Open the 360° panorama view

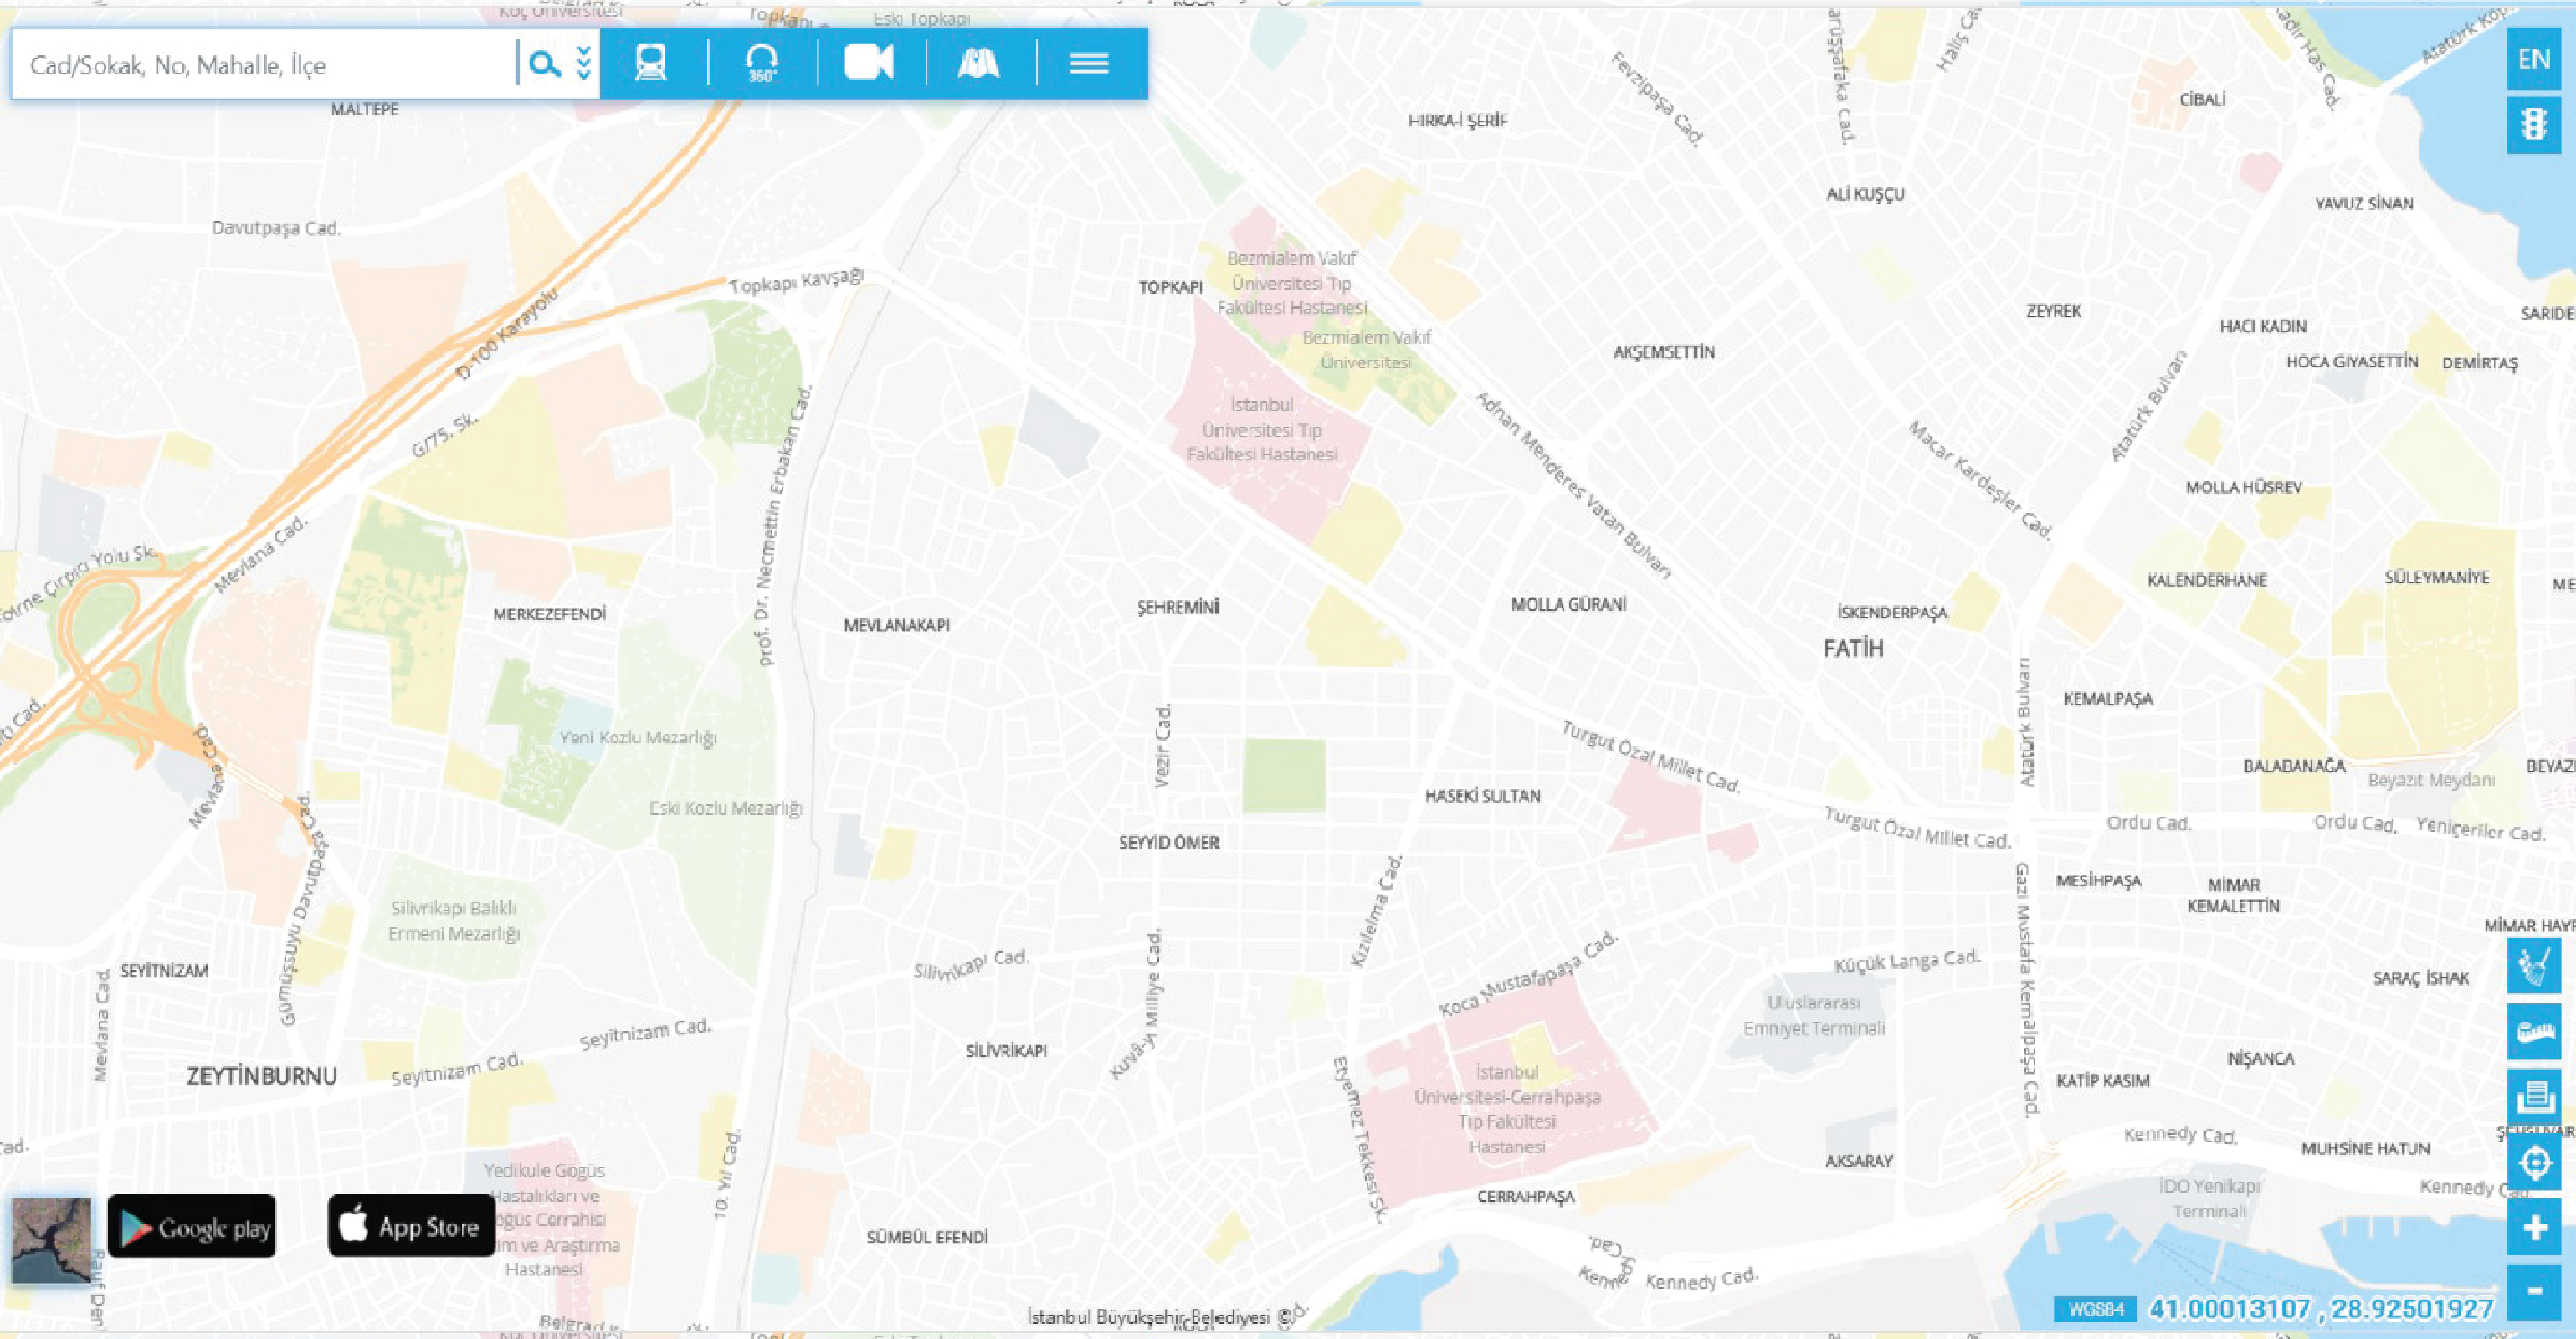coord(762,63)
